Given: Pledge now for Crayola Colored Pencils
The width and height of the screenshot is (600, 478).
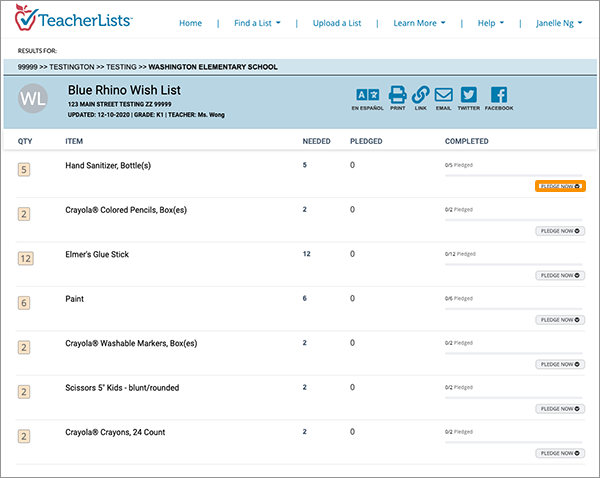Looking at the screenshot, I should click(560, 231).
